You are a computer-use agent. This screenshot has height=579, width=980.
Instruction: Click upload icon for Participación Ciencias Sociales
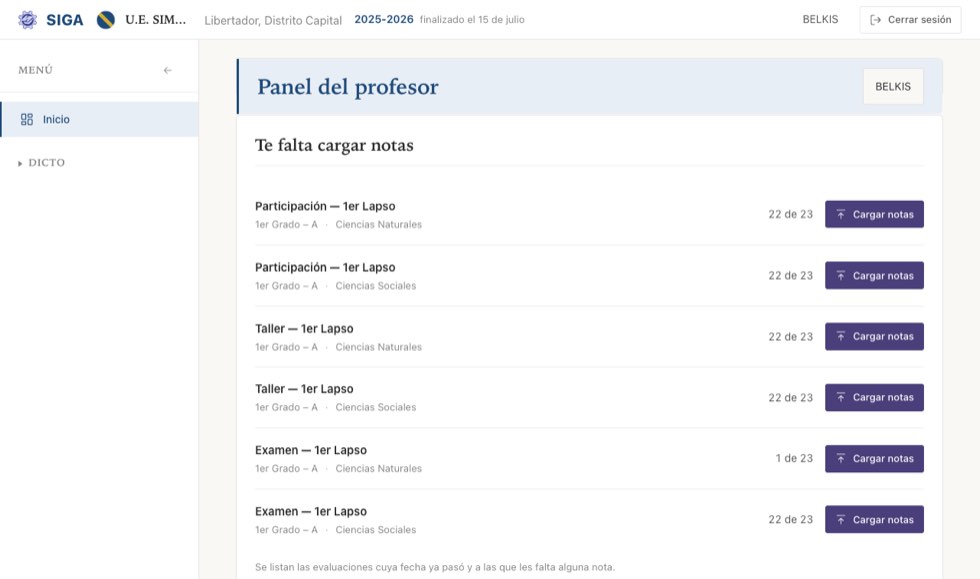[841, 276]
